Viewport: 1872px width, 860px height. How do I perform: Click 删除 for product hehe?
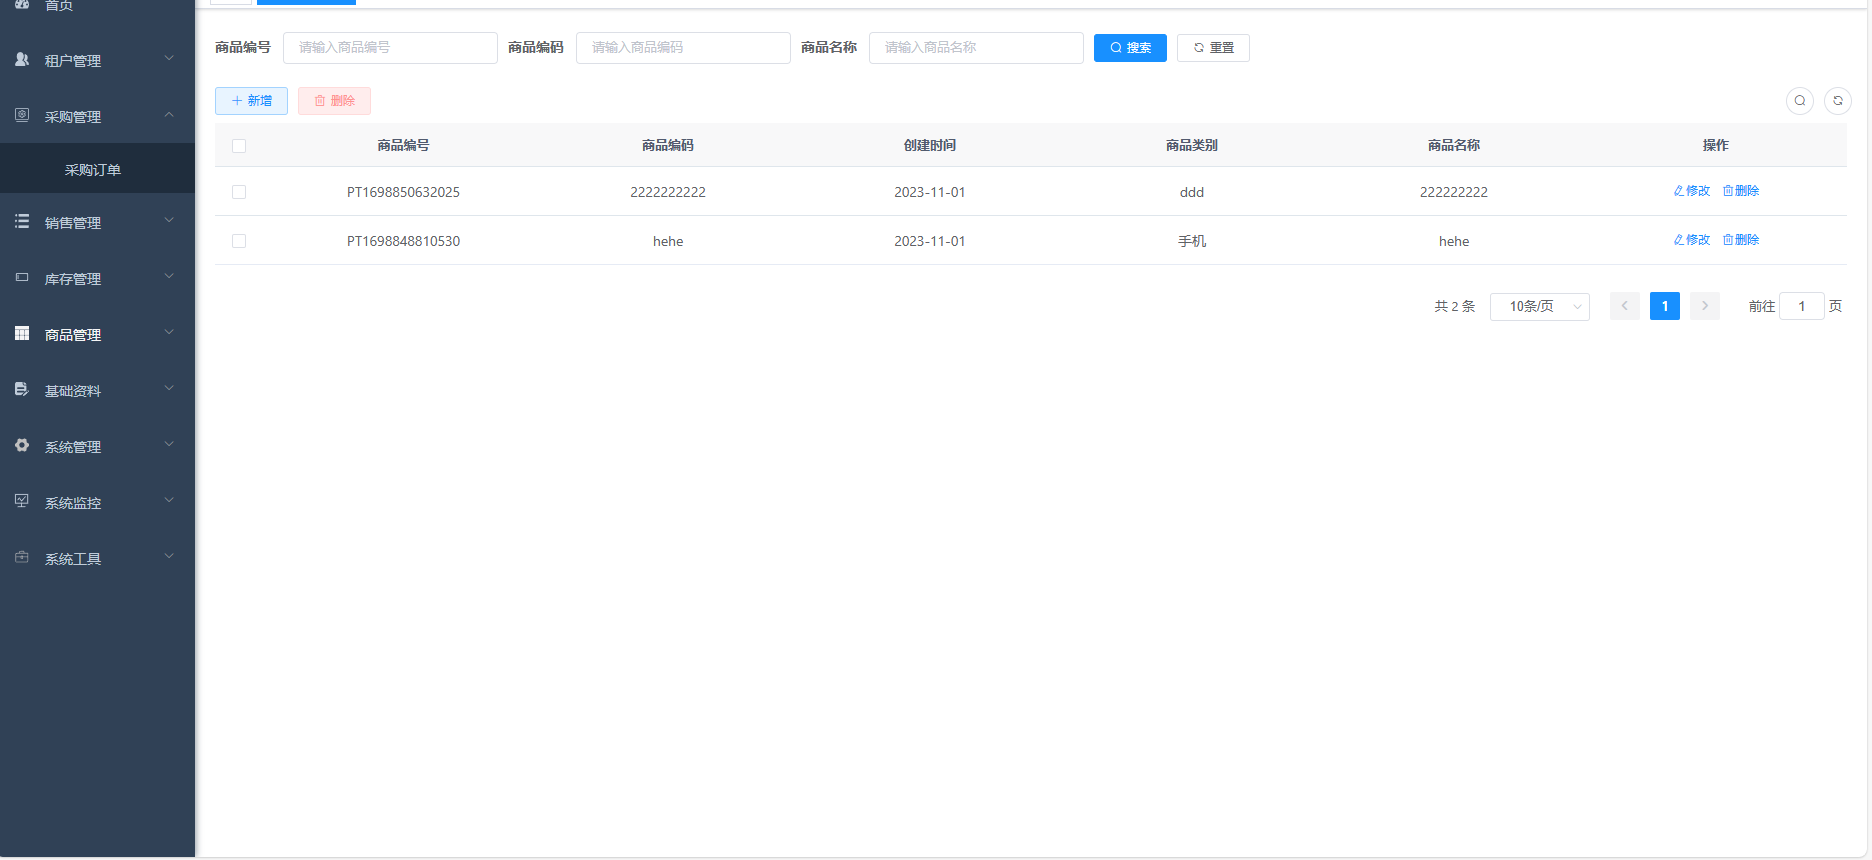[x=1741, y=240]
